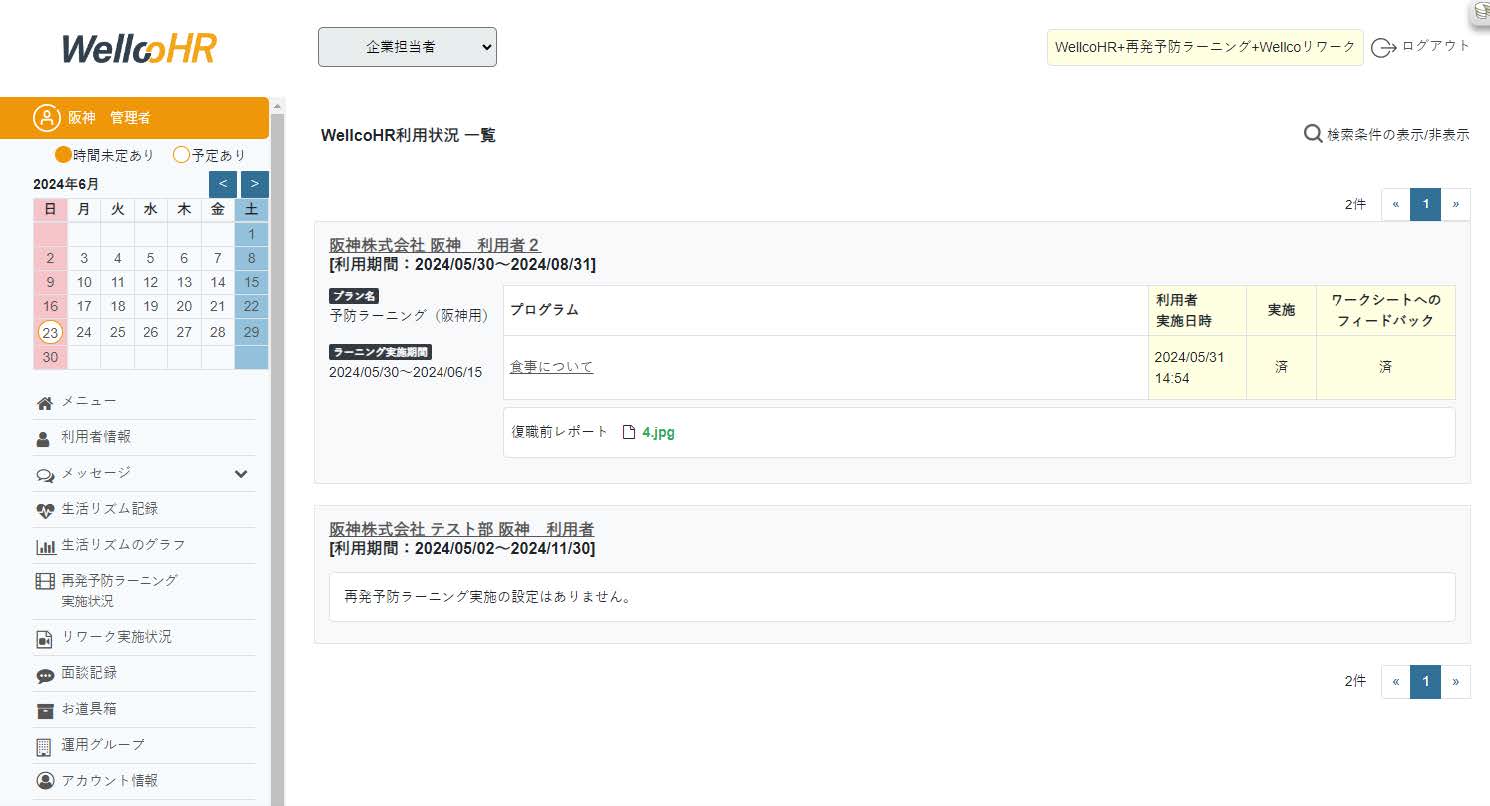Click the building icon for 運用グループ
Screen dimensions: 1490x806
click(43, 746)
